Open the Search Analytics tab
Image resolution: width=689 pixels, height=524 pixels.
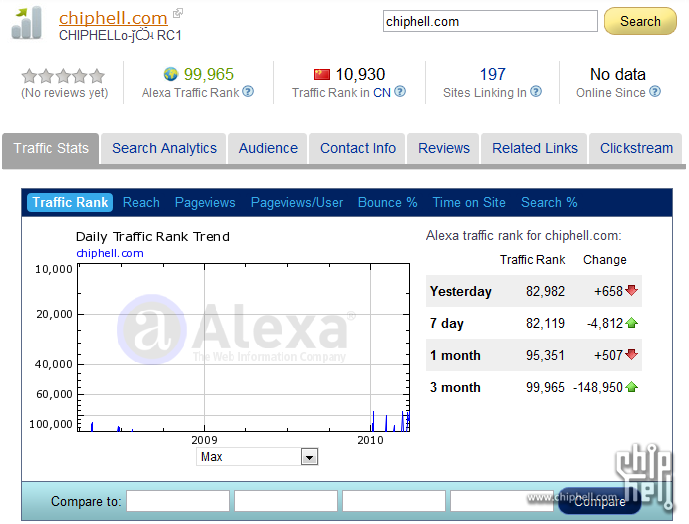tap(164, 149)
